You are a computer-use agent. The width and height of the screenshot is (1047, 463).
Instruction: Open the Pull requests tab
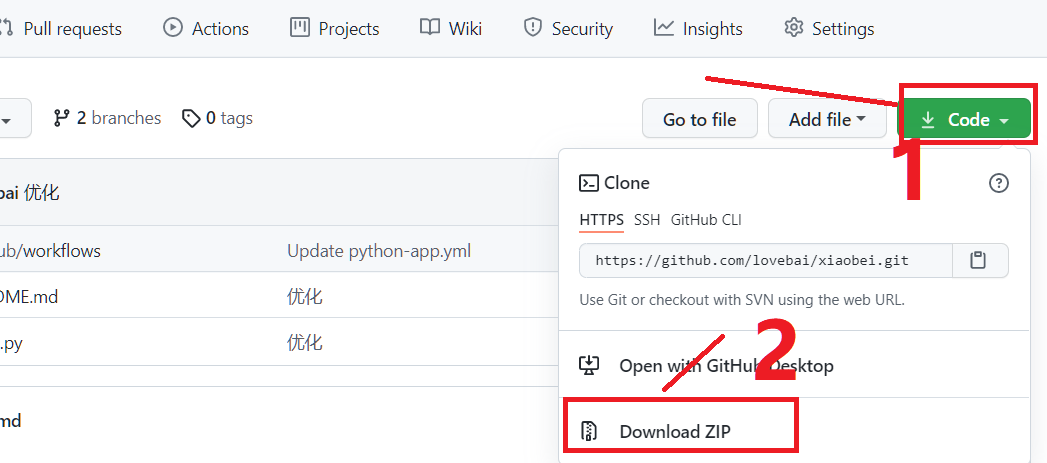pos(60,29)
